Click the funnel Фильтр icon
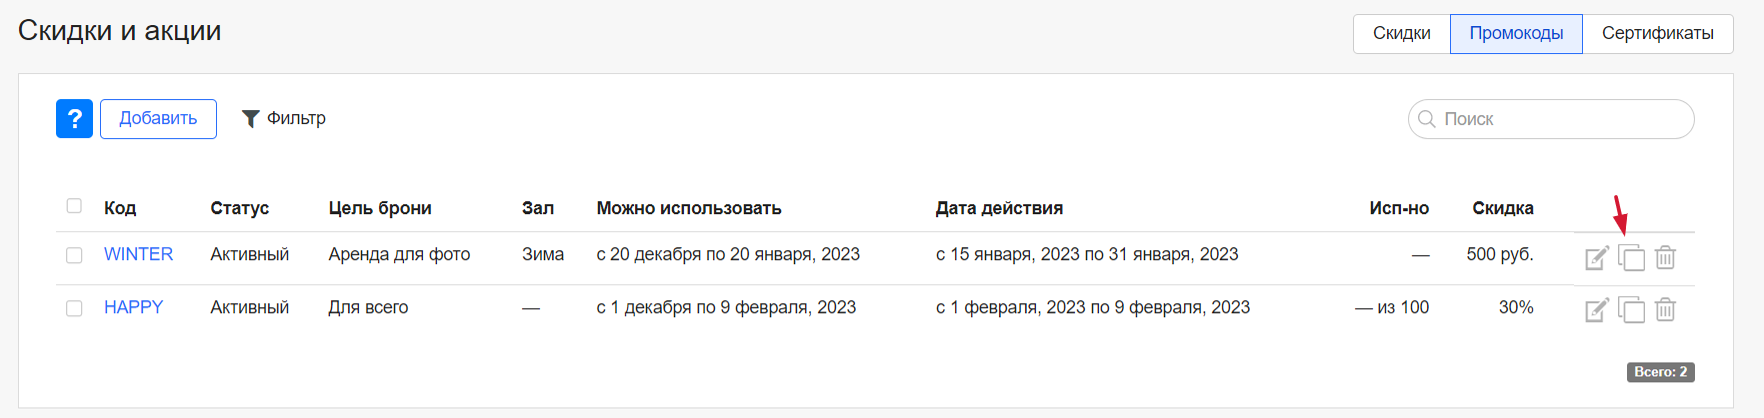The width and height of the screenshot is (1764, 418). [x=251, y=119]
